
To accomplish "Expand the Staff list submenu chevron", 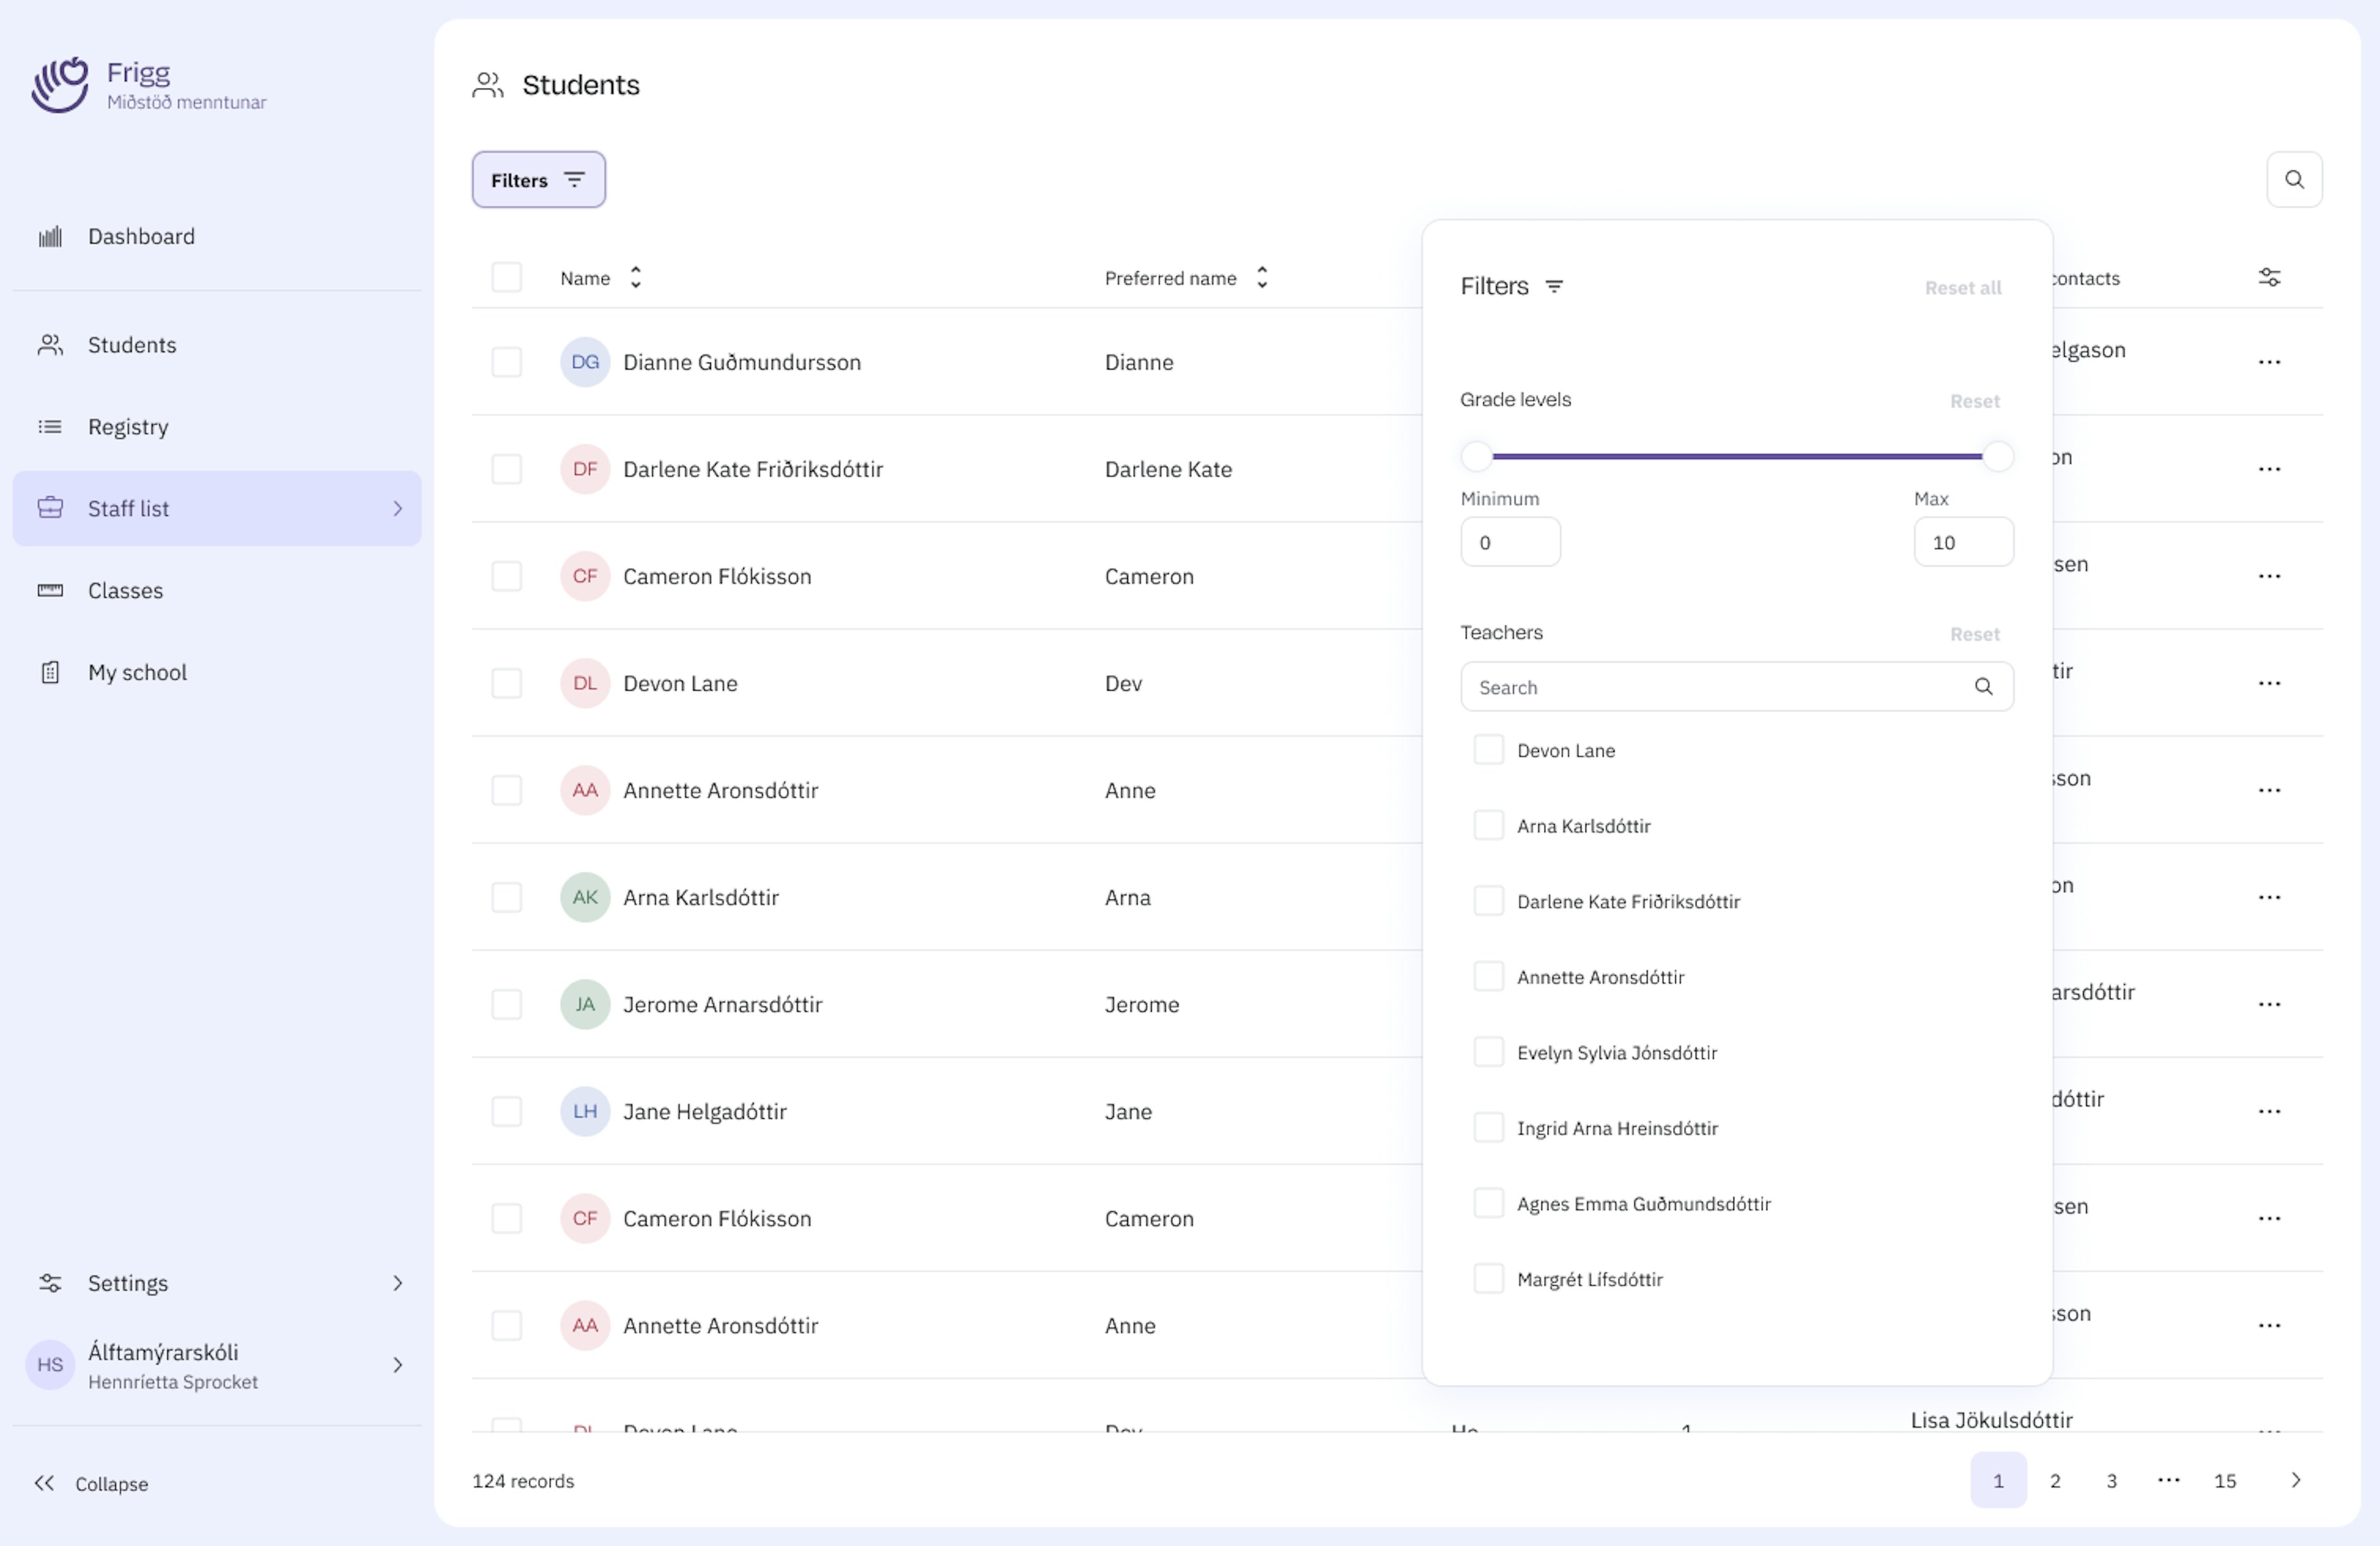I will tap(398, 509).
